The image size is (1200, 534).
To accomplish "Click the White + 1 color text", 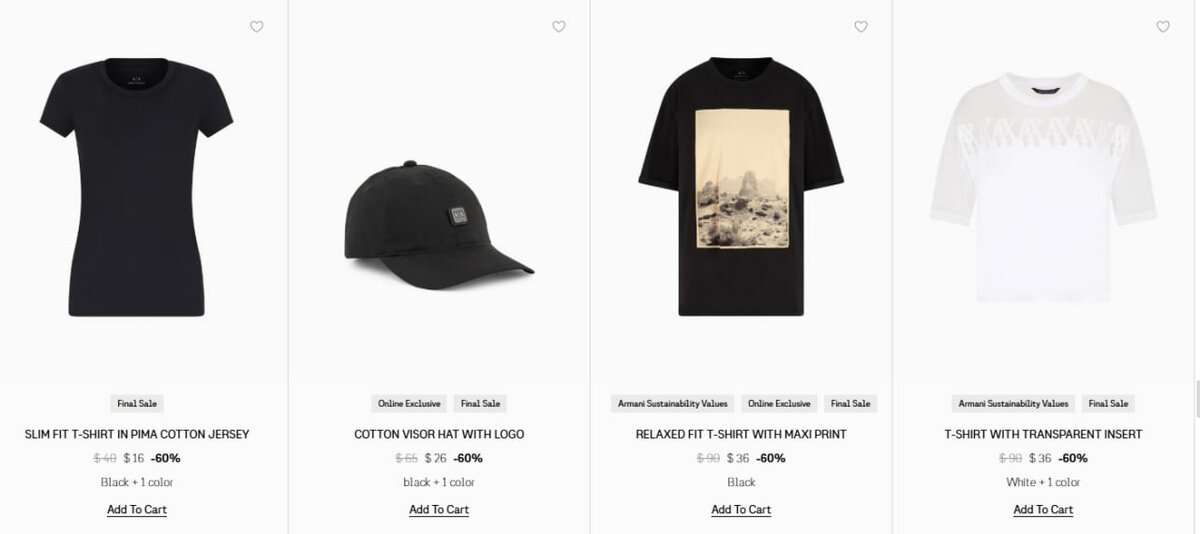I will coord(1043,482).
